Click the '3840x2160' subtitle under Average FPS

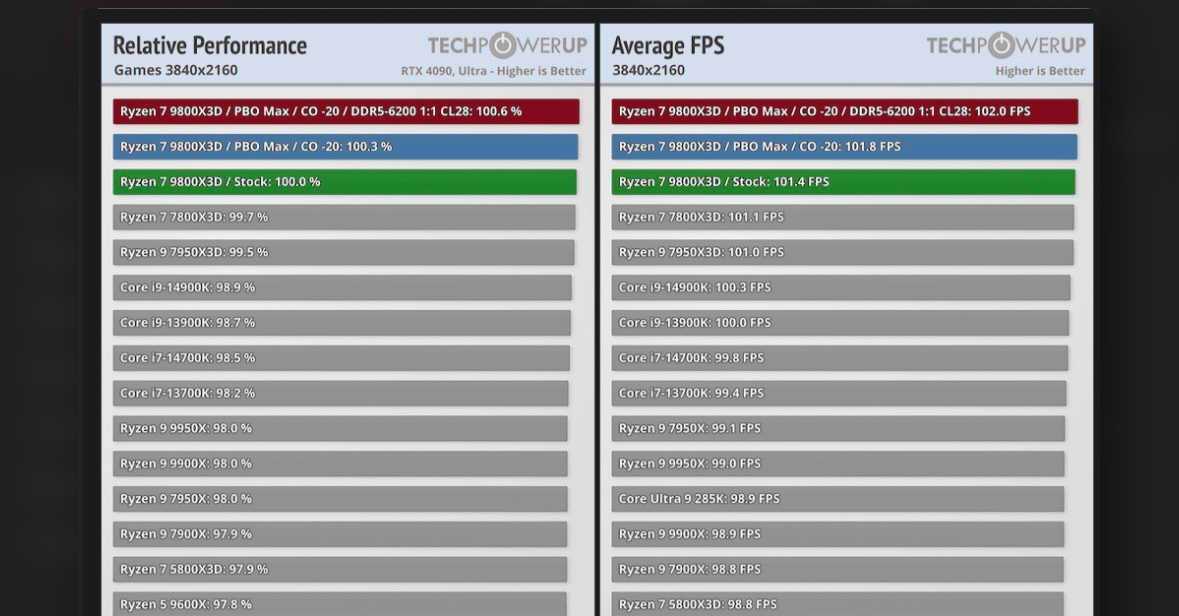(648, 70)
